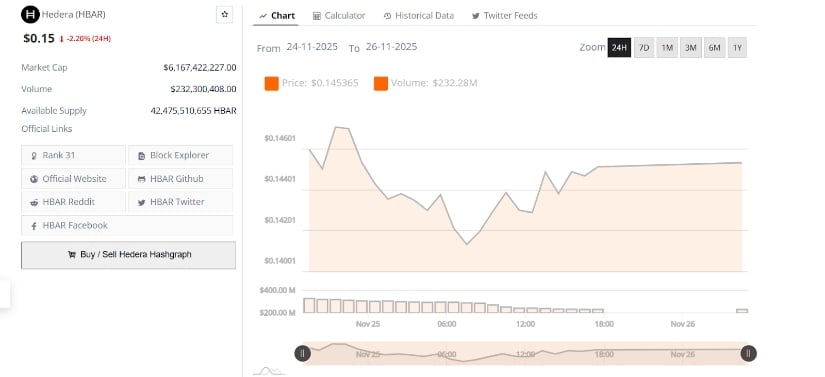Click the Rank 31 trophy icon
The width and height of the screenshot is (825, 377).
pos(34,156)
